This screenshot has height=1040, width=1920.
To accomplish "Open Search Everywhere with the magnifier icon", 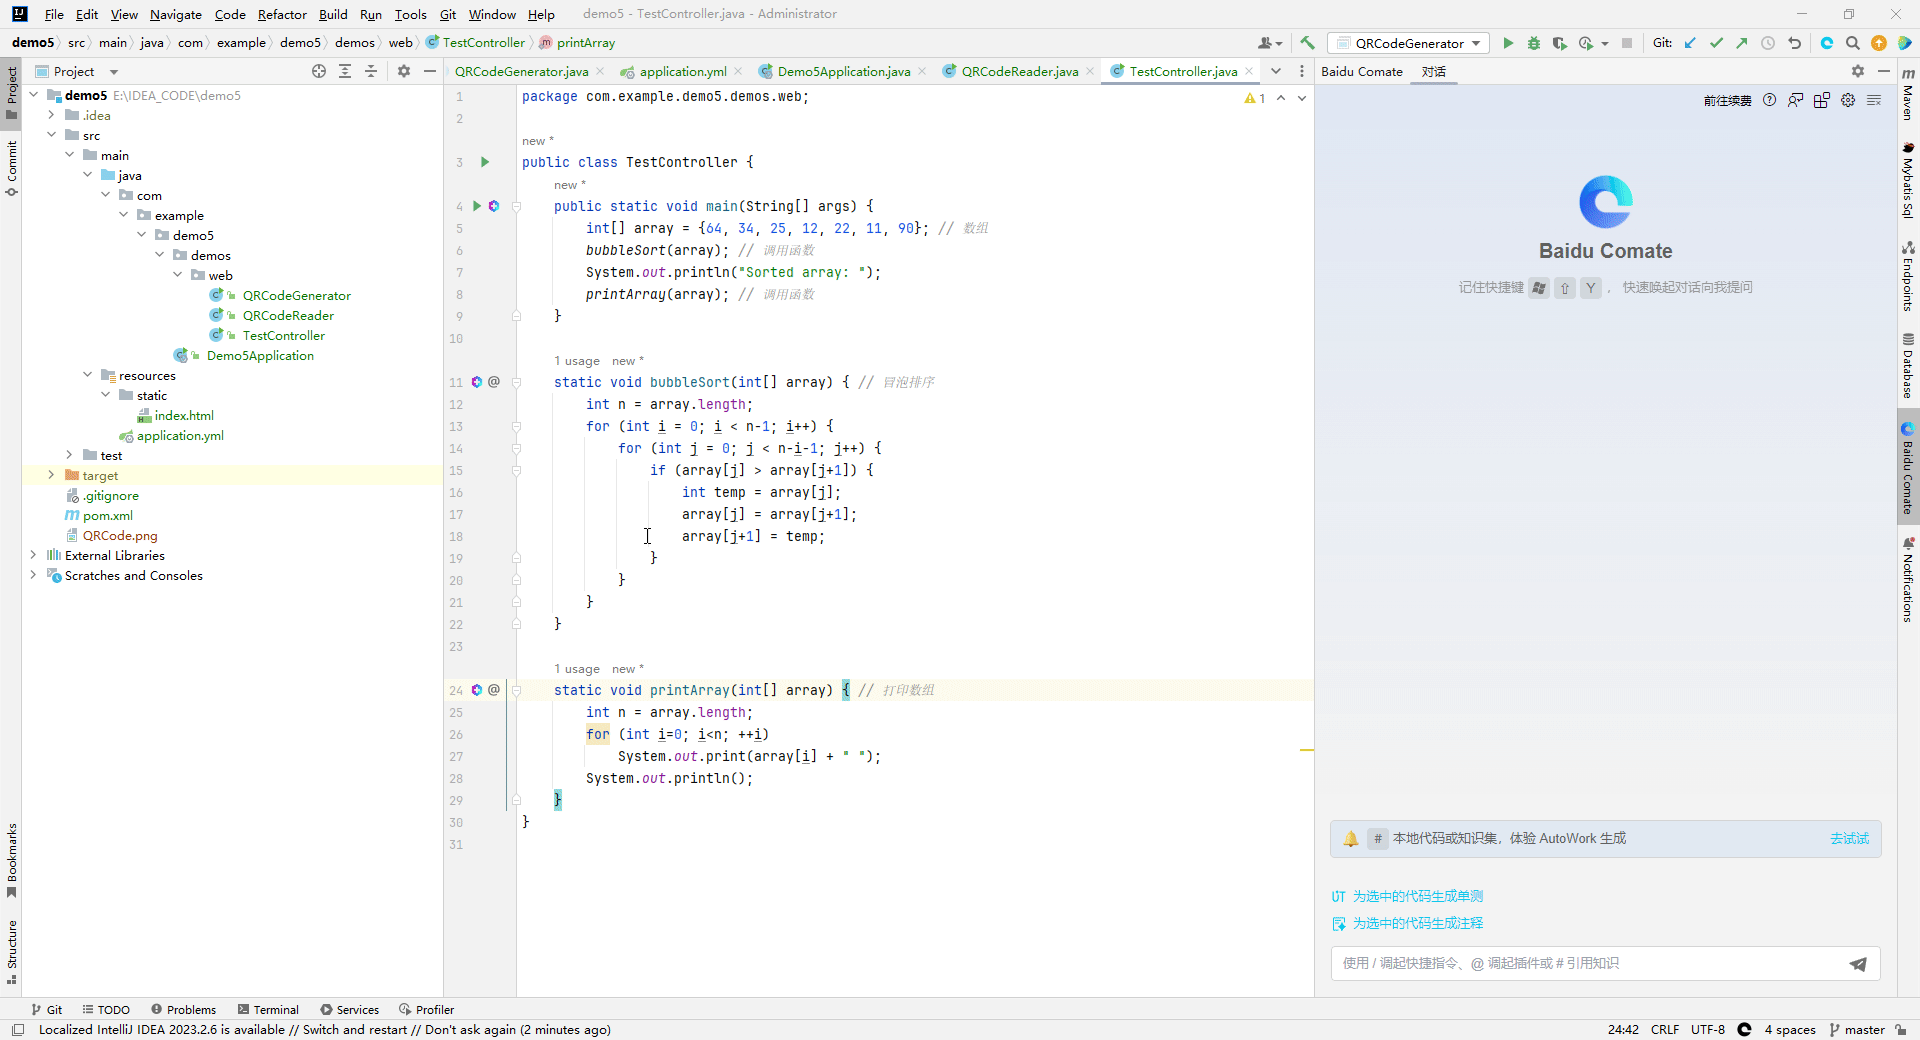I will point(1853,43).
